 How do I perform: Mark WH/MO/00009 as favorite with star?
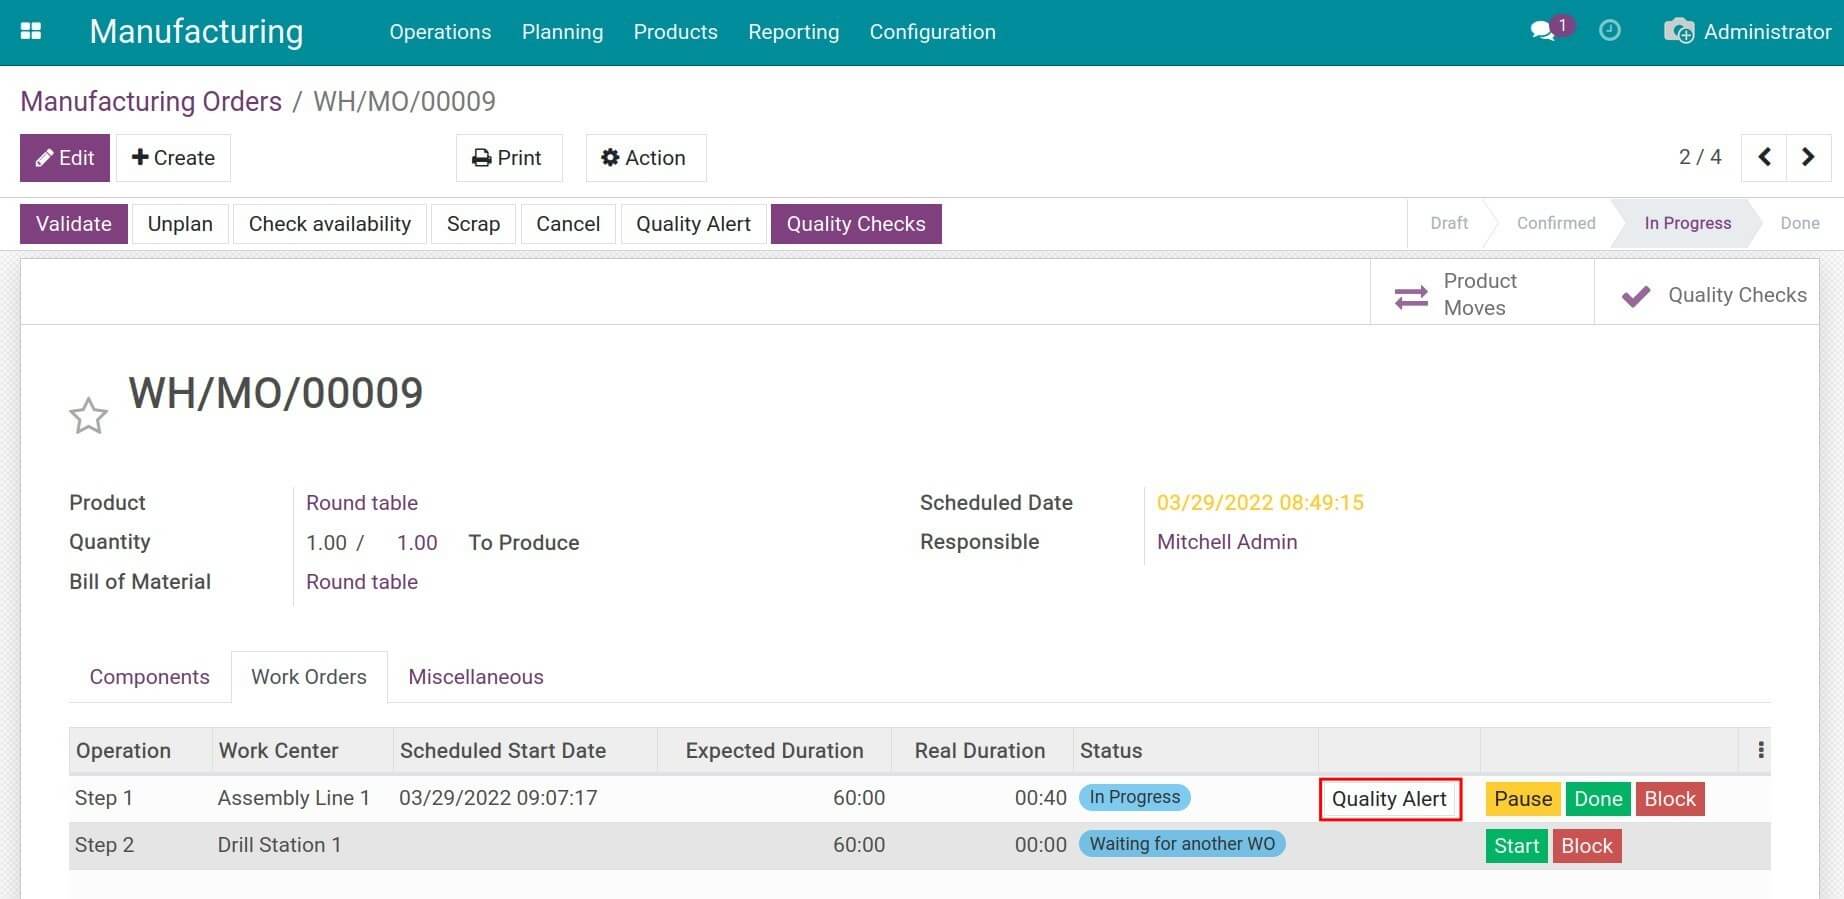coord(88,416)
